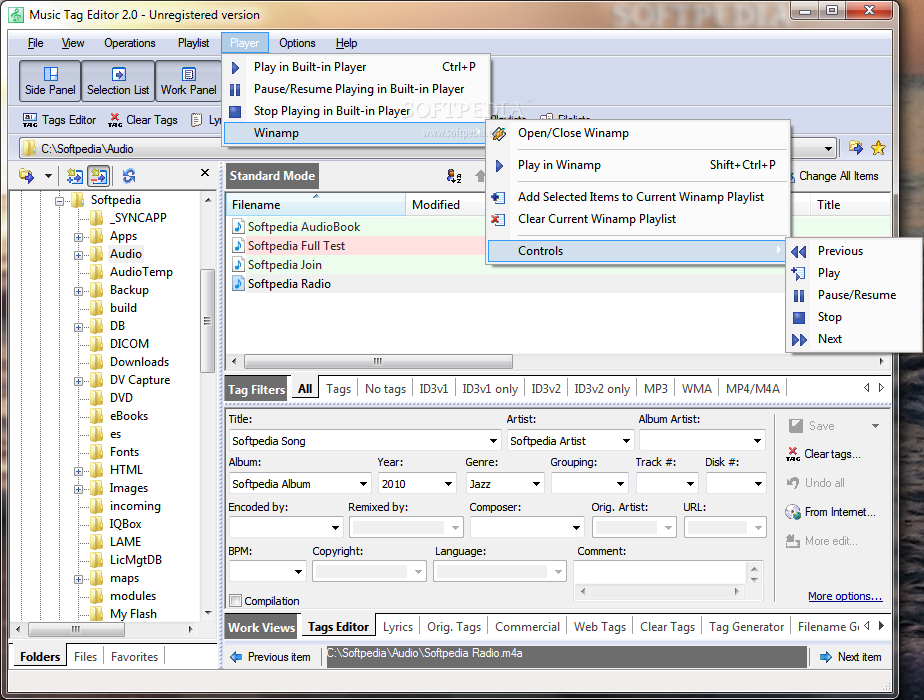The image size is (924, 700).
Task: Click the browse folder icon beside the path
Action: (856, 148)
